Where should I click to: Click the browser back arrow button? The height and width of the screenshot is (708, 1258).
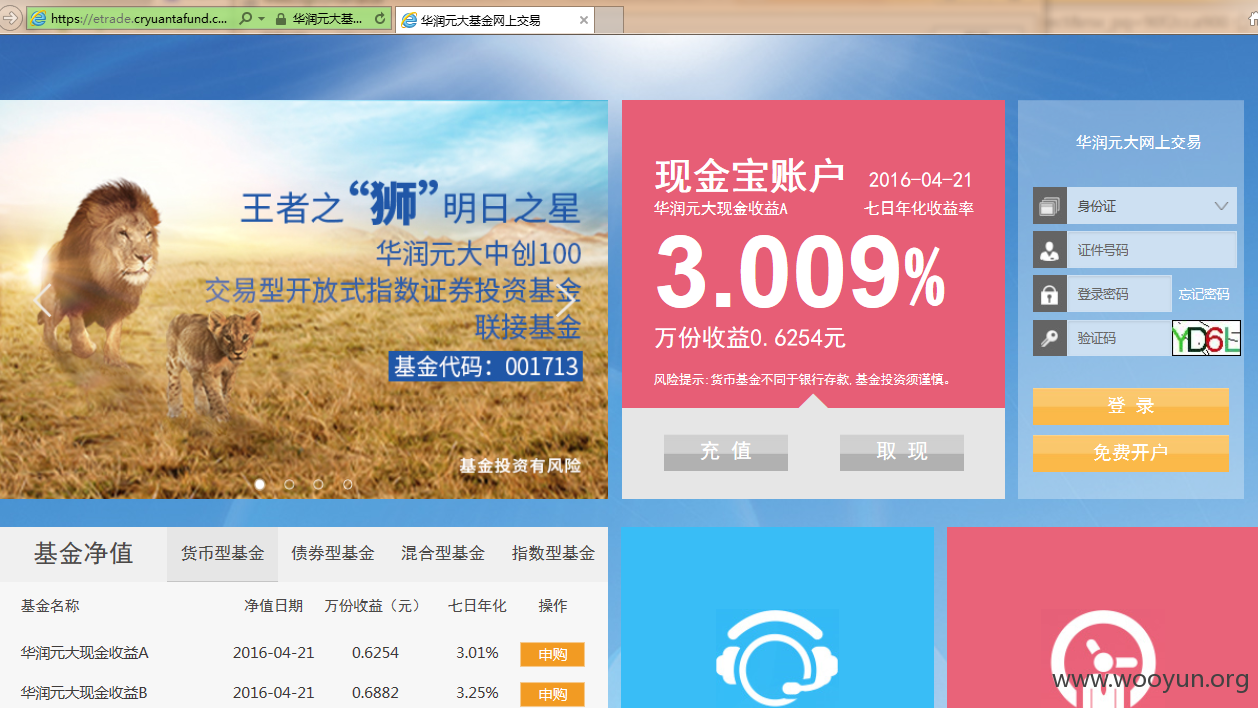pos(10,18)
